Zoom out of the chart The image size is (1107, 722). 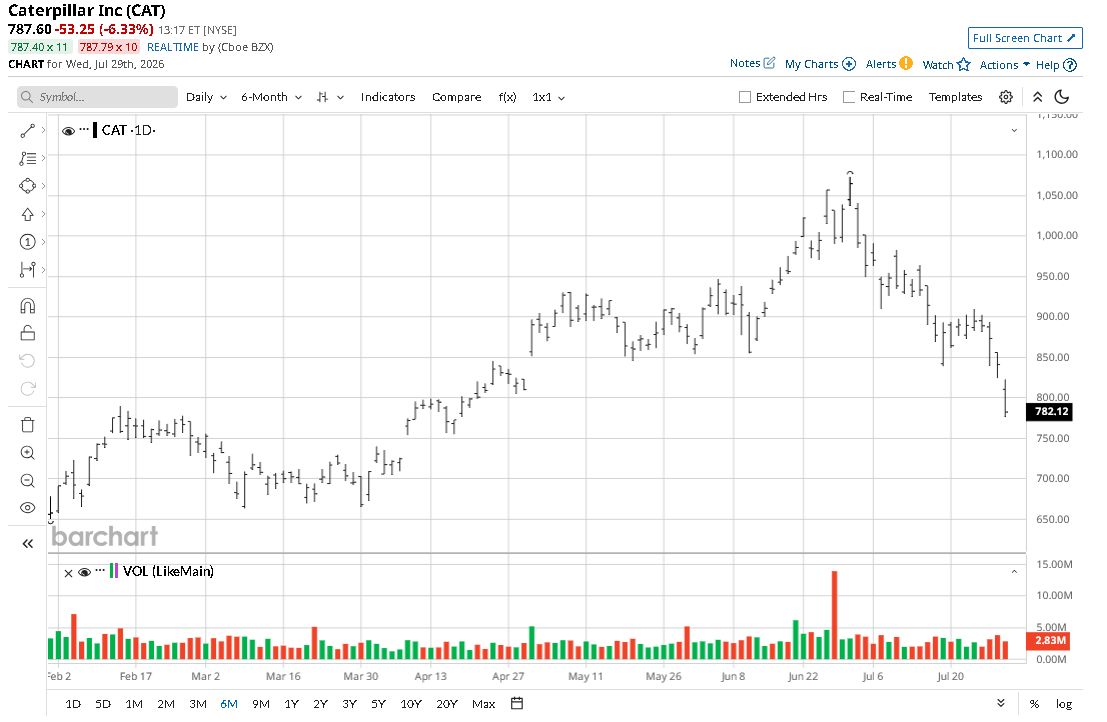click(28, 481)
